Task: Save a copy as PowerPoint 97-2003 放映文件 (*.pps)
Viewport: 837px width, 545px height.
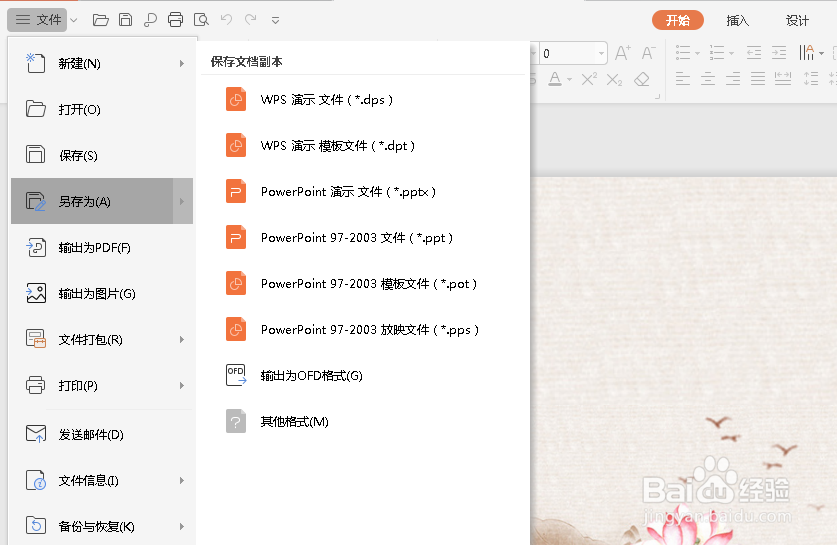Action: click(363, 329)
